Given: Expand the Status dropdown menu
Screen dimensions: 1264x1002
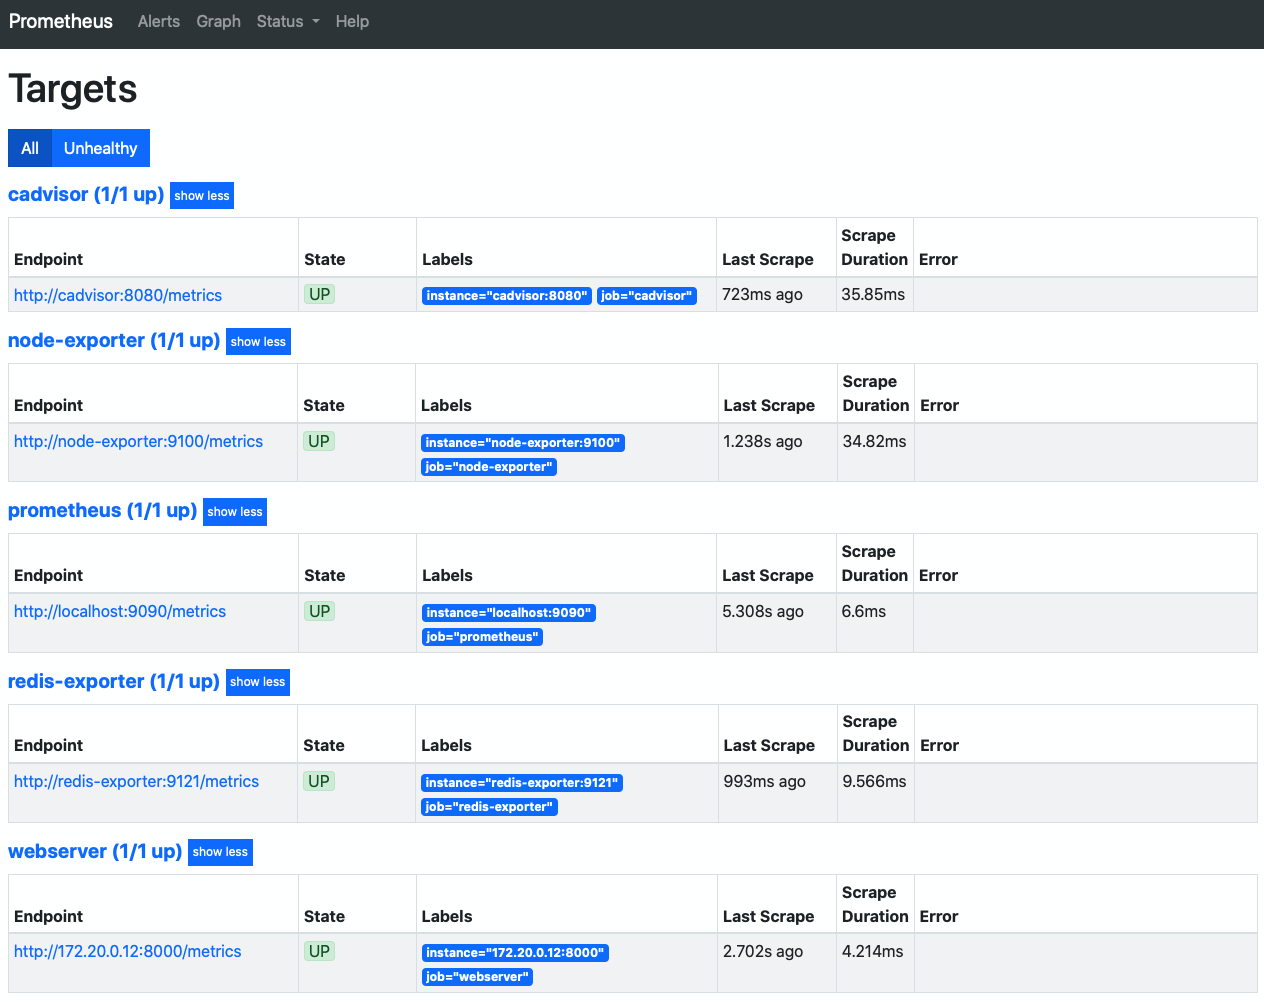Looking at the screenshot, I should [288, 21].
